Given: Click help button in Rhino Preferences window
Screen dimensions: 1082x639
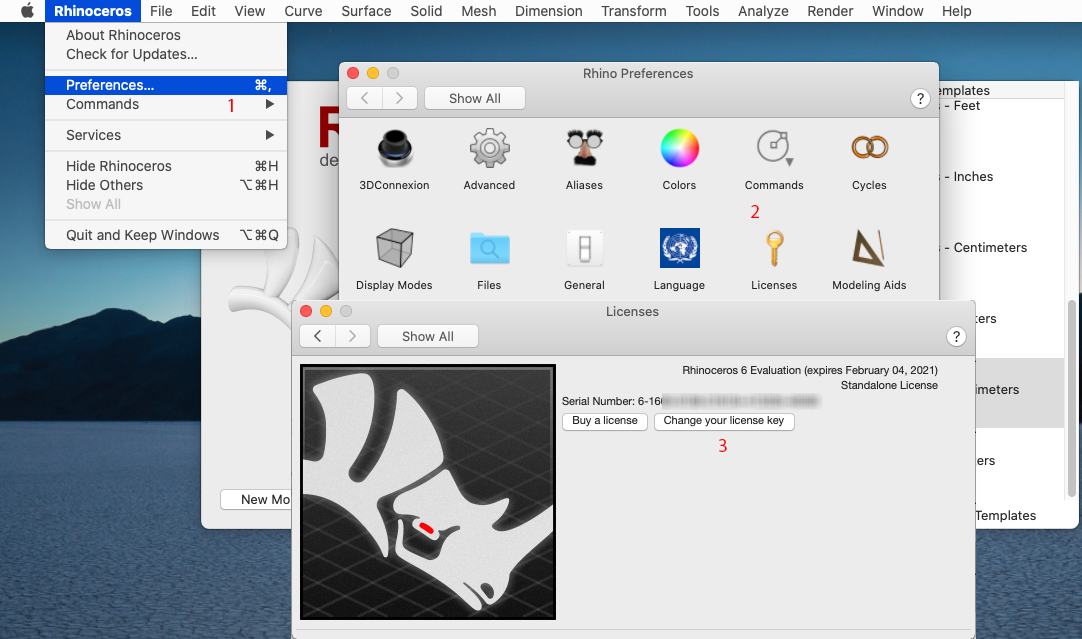Looking at the screenshot, I should coord(920,99).
